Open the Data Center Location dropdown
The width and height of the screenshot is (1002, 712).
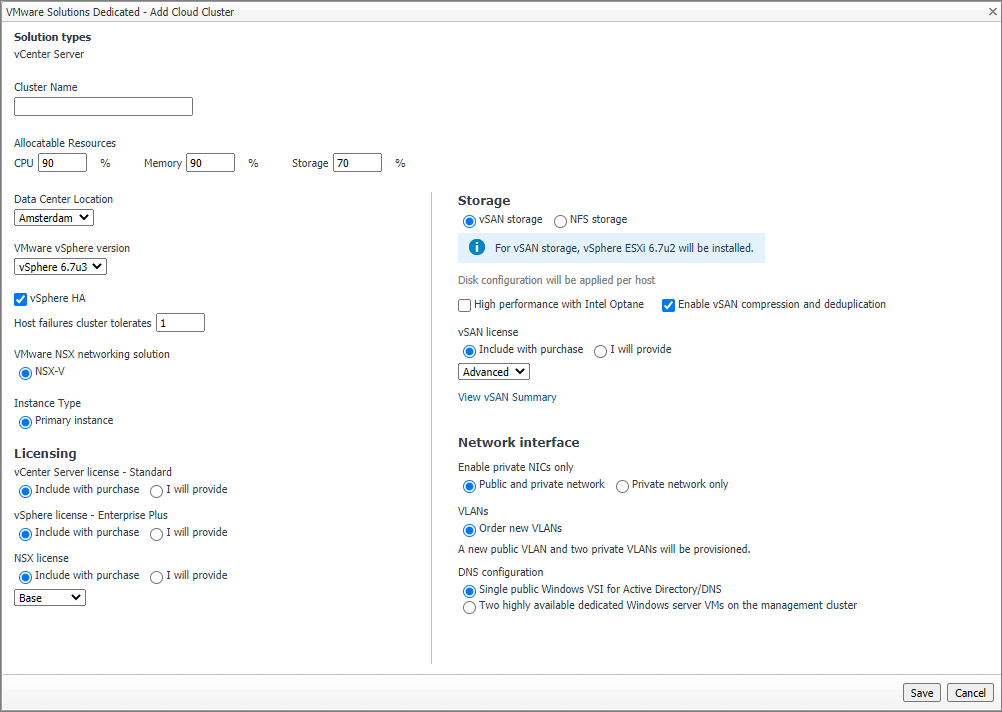(x=54, y=217)
